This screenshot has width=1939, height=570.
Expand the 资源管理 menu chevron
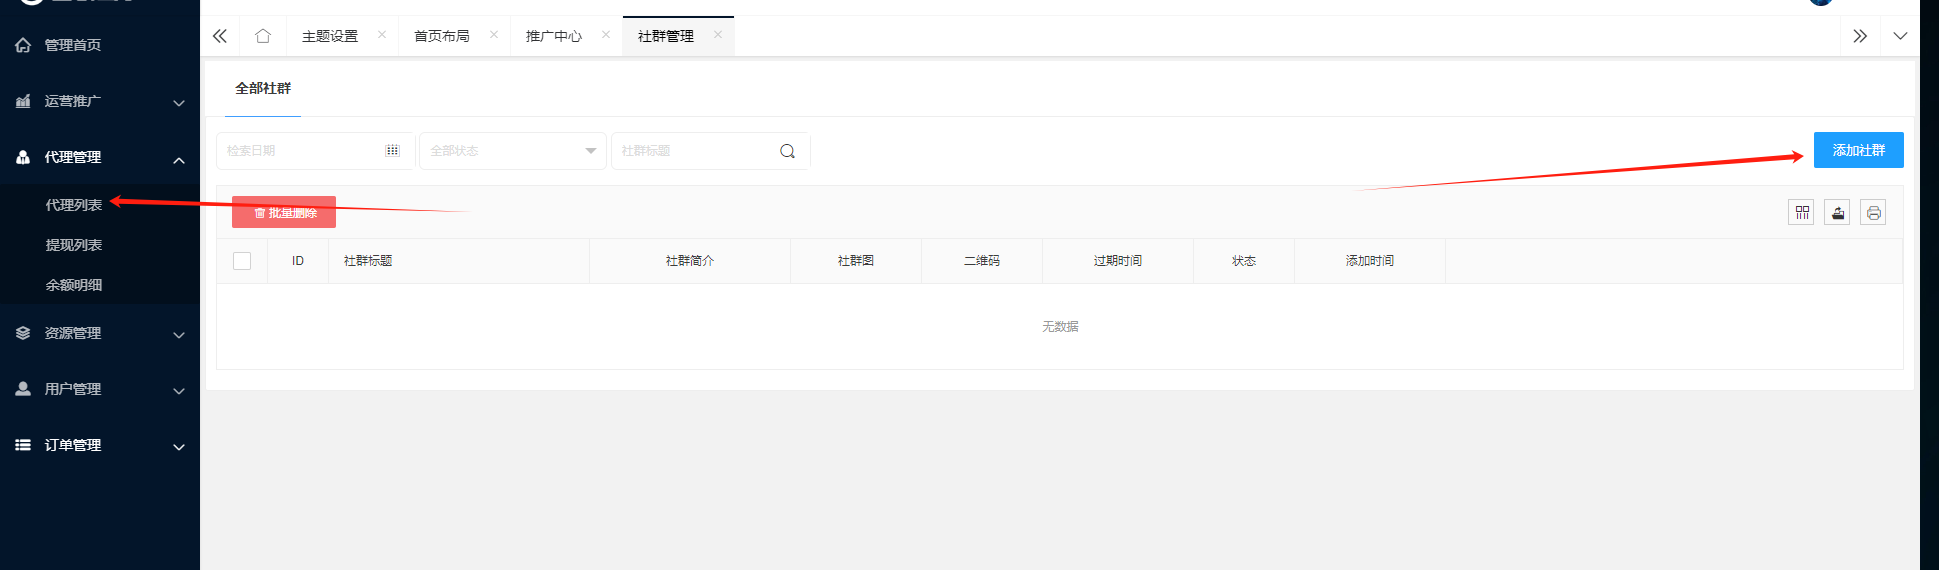(179, 335)
